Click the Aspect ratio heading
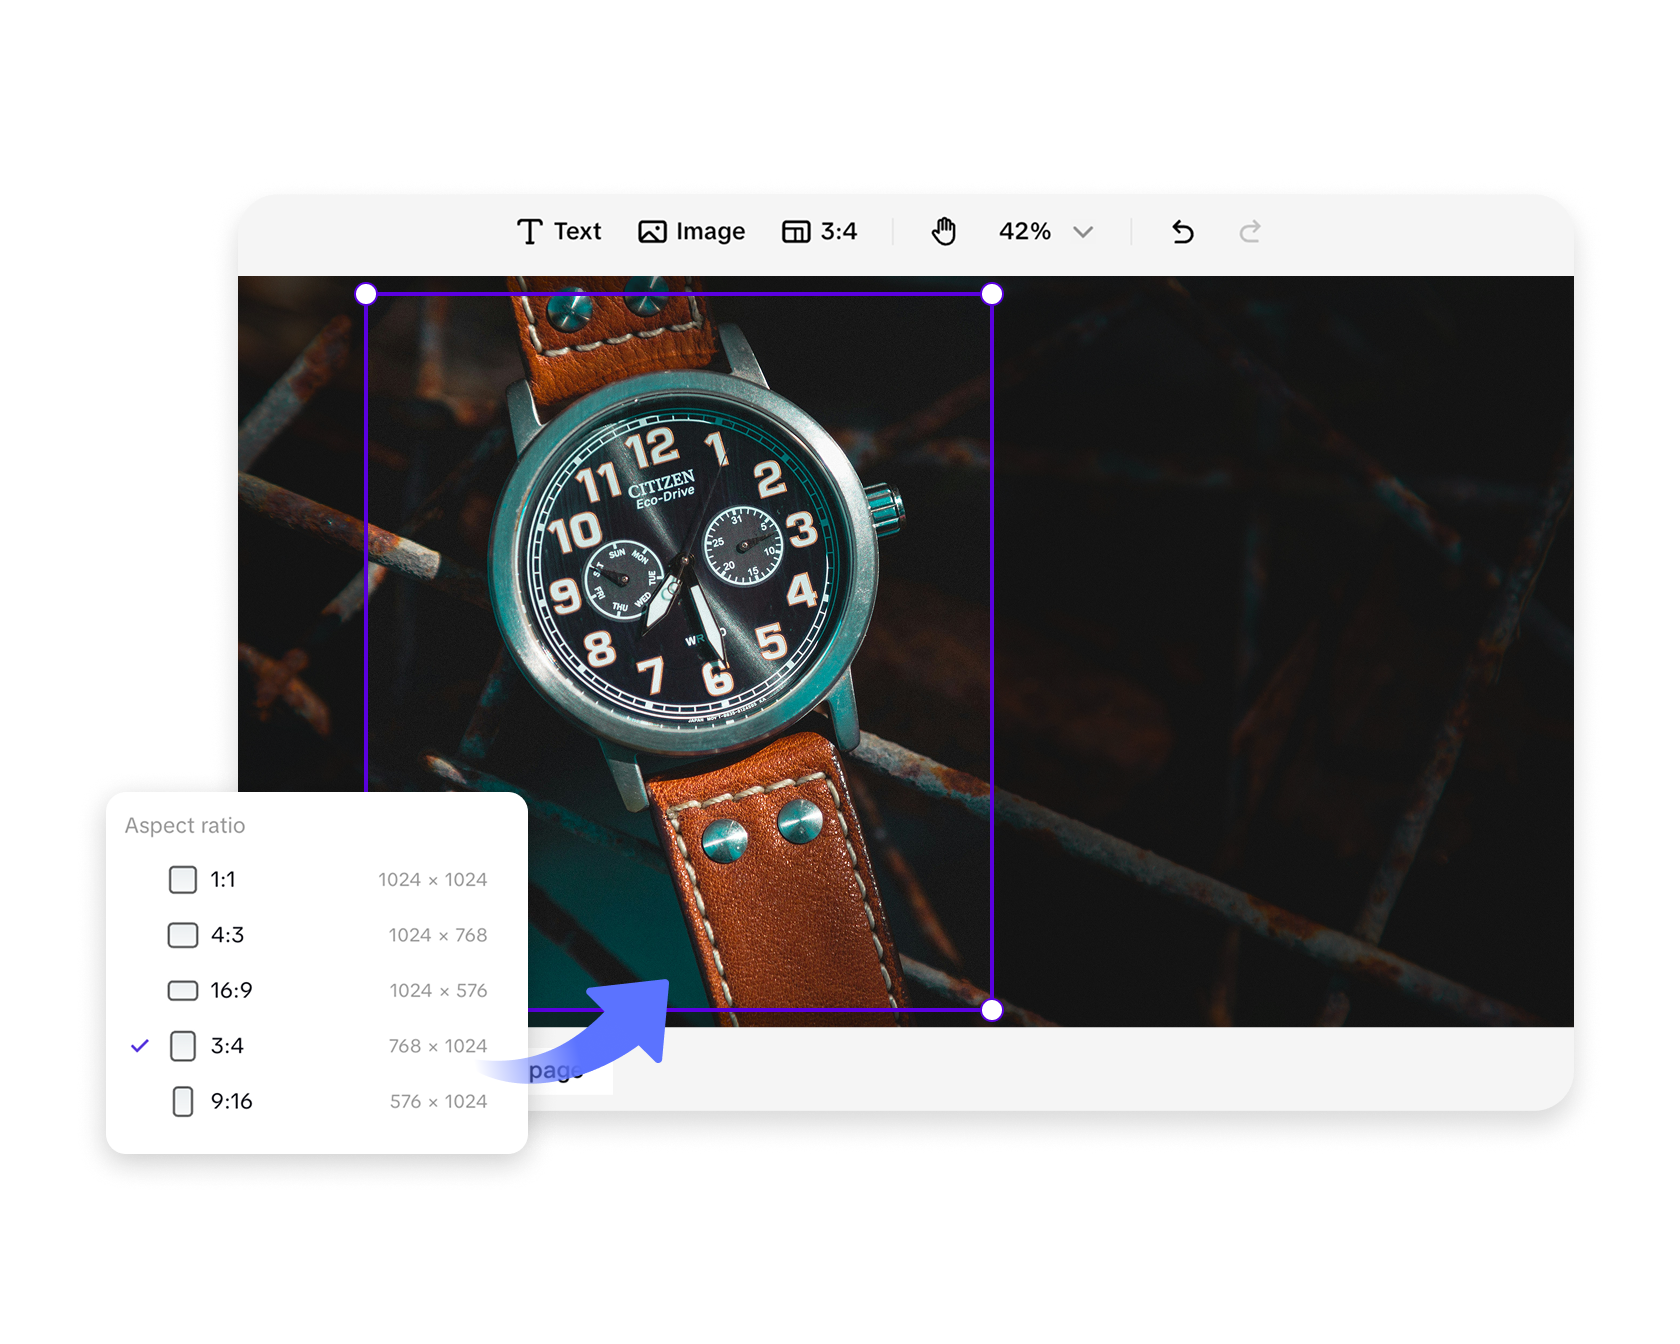 click(x=185, y=826)
